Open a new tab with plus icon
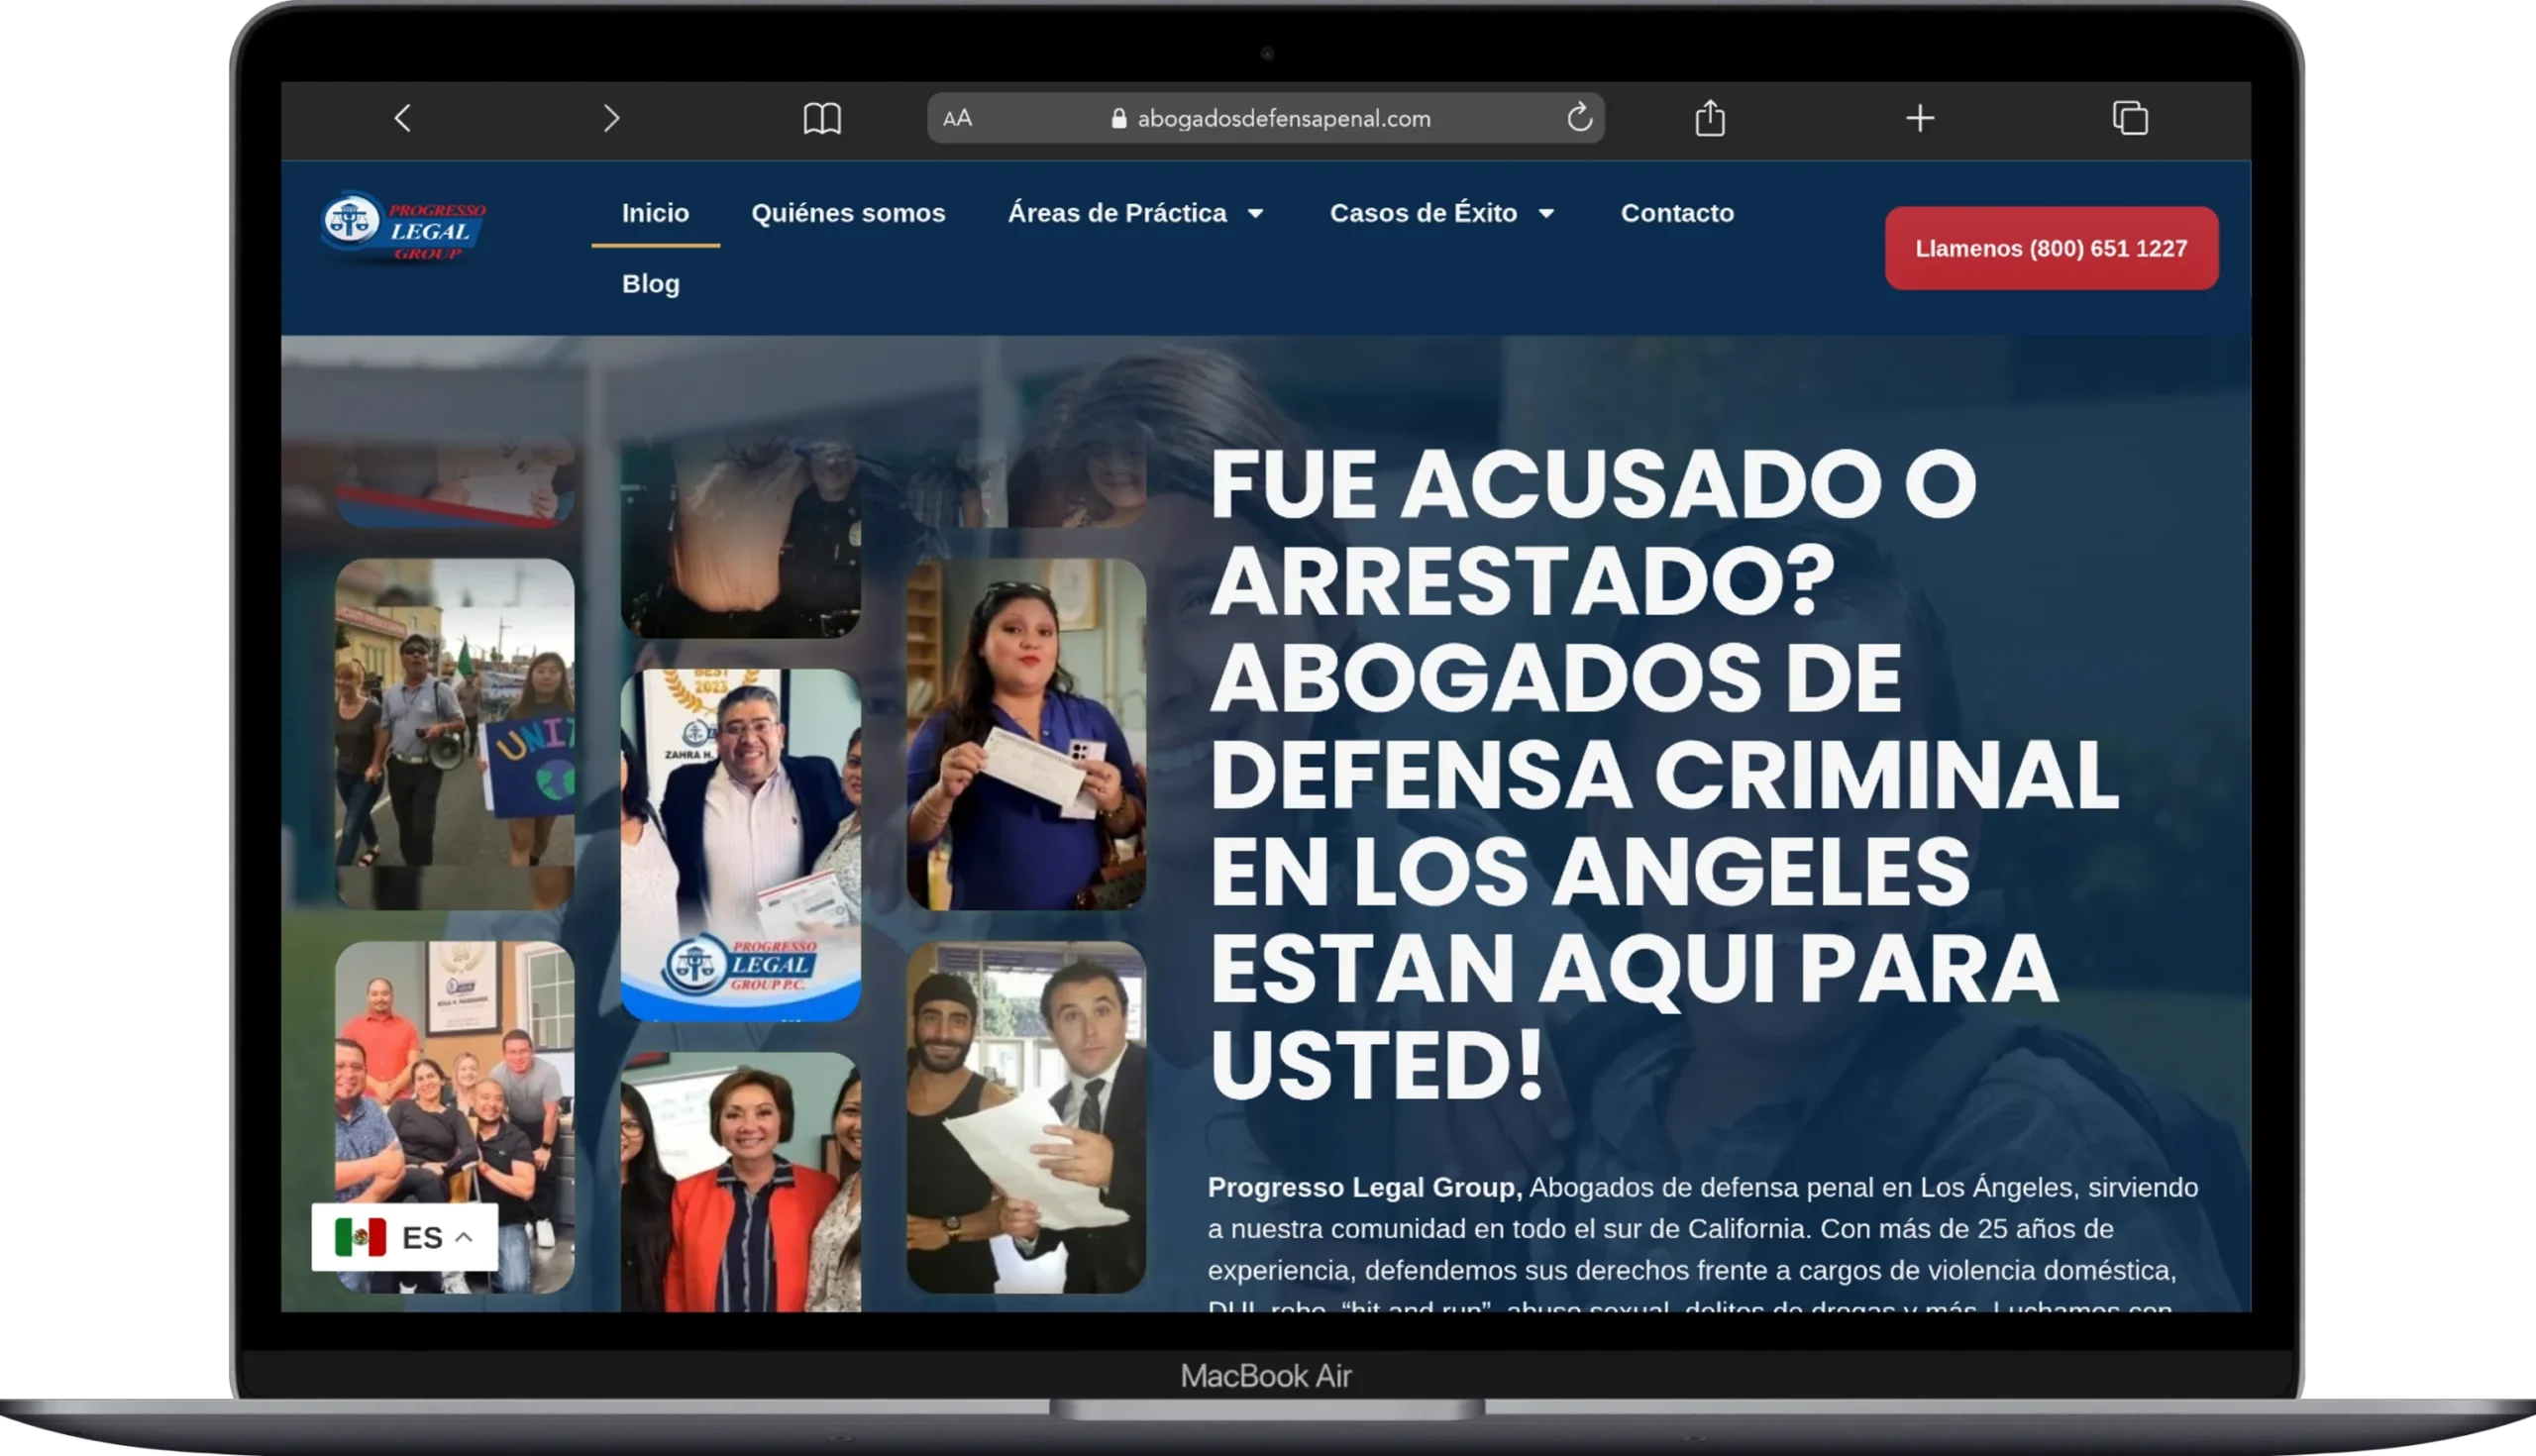 click(1919, 119)
